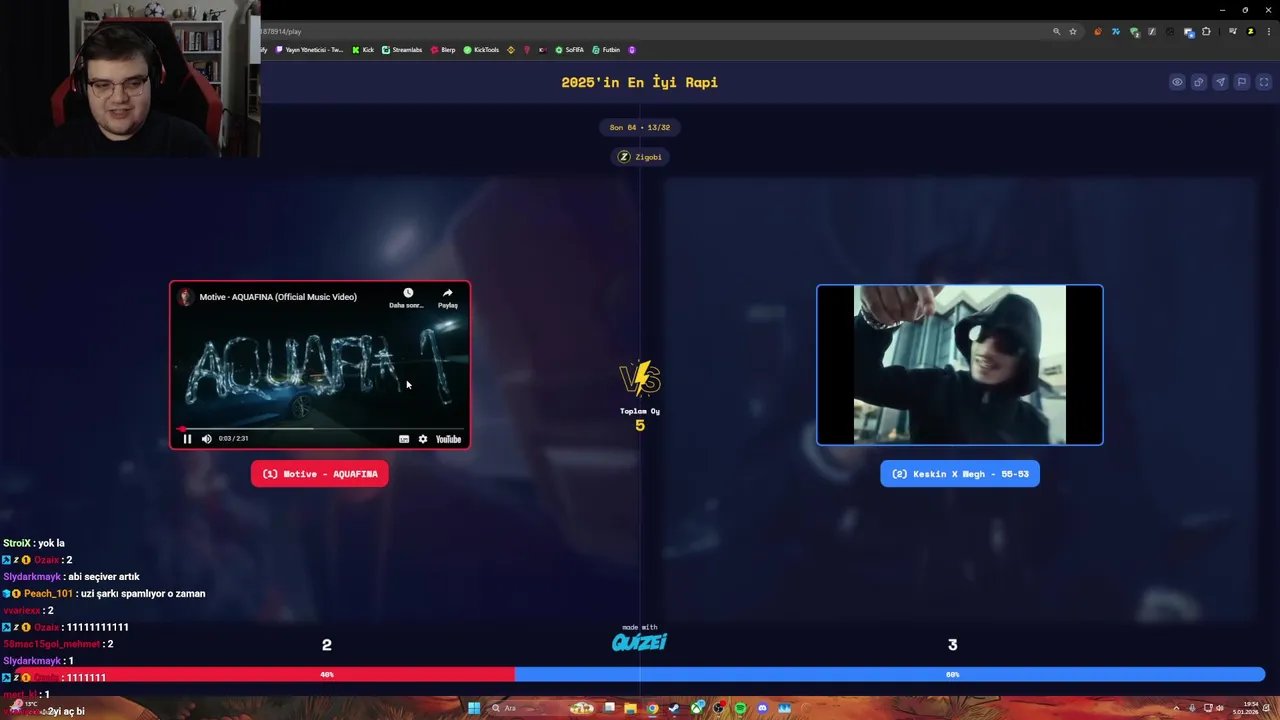This screenshot has width=1280, height=720.
Task: Vote for (1) Motive - AQUAFINA
Action: pos(320,474)
